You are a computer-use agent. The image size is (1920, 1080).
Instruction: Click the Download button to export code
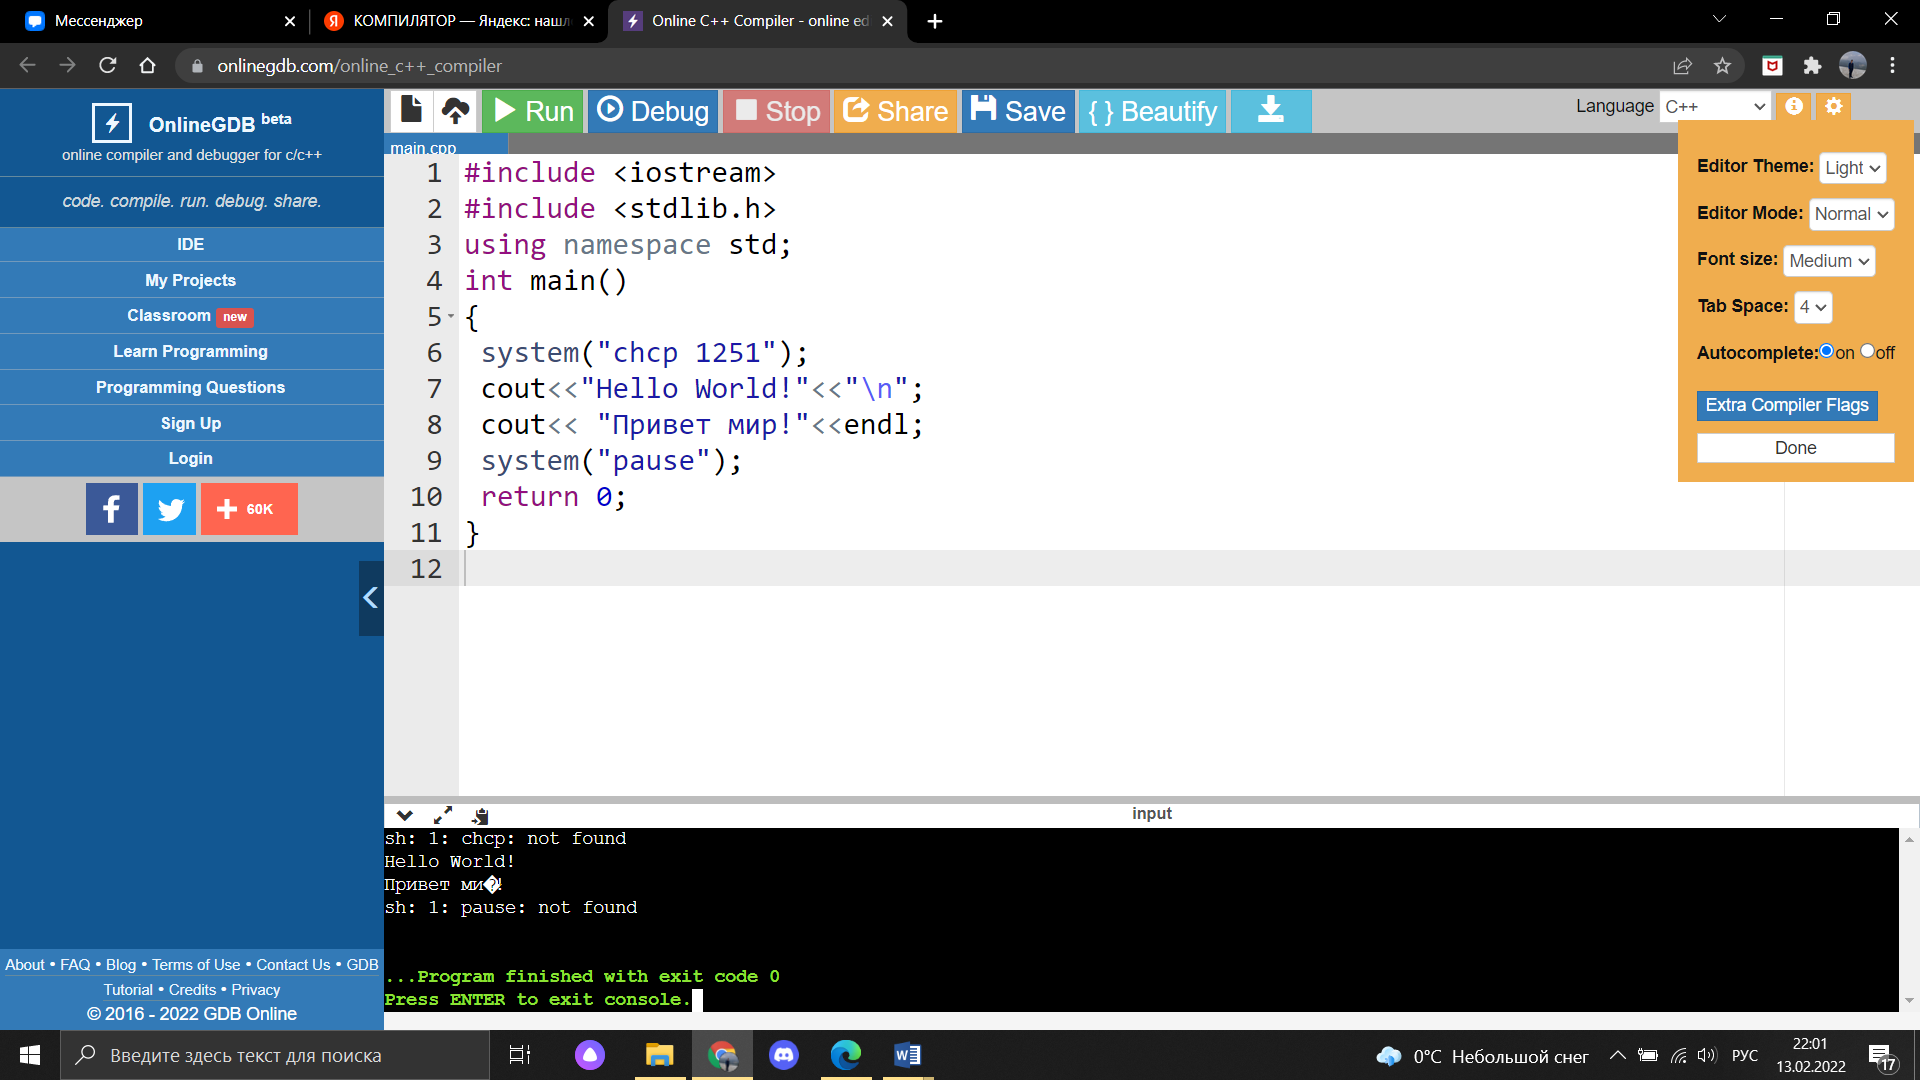click(1270, 111)
